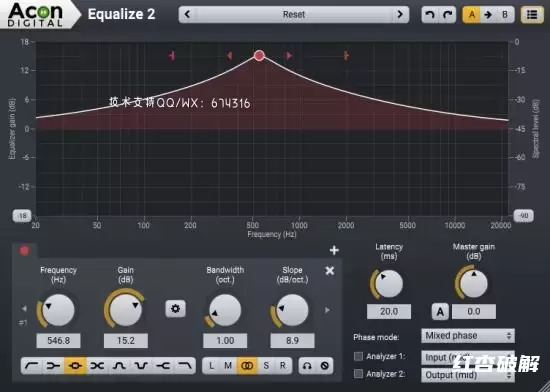Click the Bandwidth knob

(x=225, y=311)
